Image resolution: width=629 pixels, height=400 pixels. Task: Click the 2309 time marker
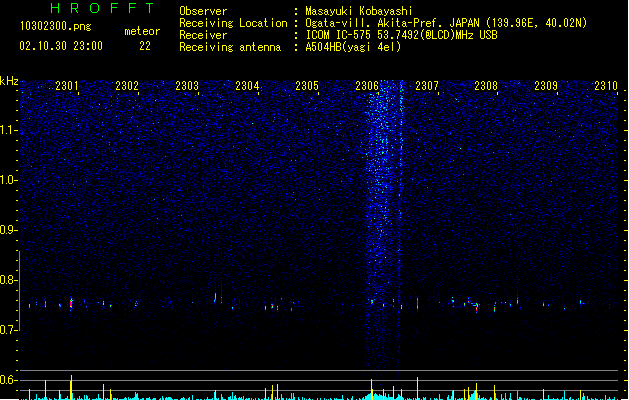[546, 86]
